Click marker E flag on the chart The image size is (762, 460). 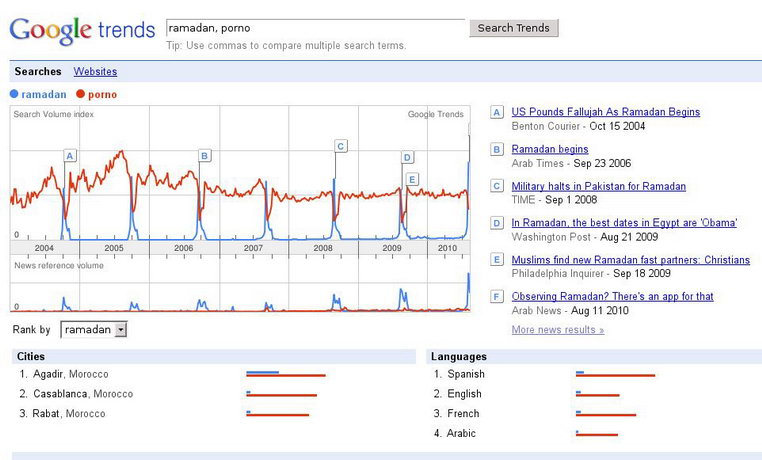pyautogui.click(x=412, y=180)
